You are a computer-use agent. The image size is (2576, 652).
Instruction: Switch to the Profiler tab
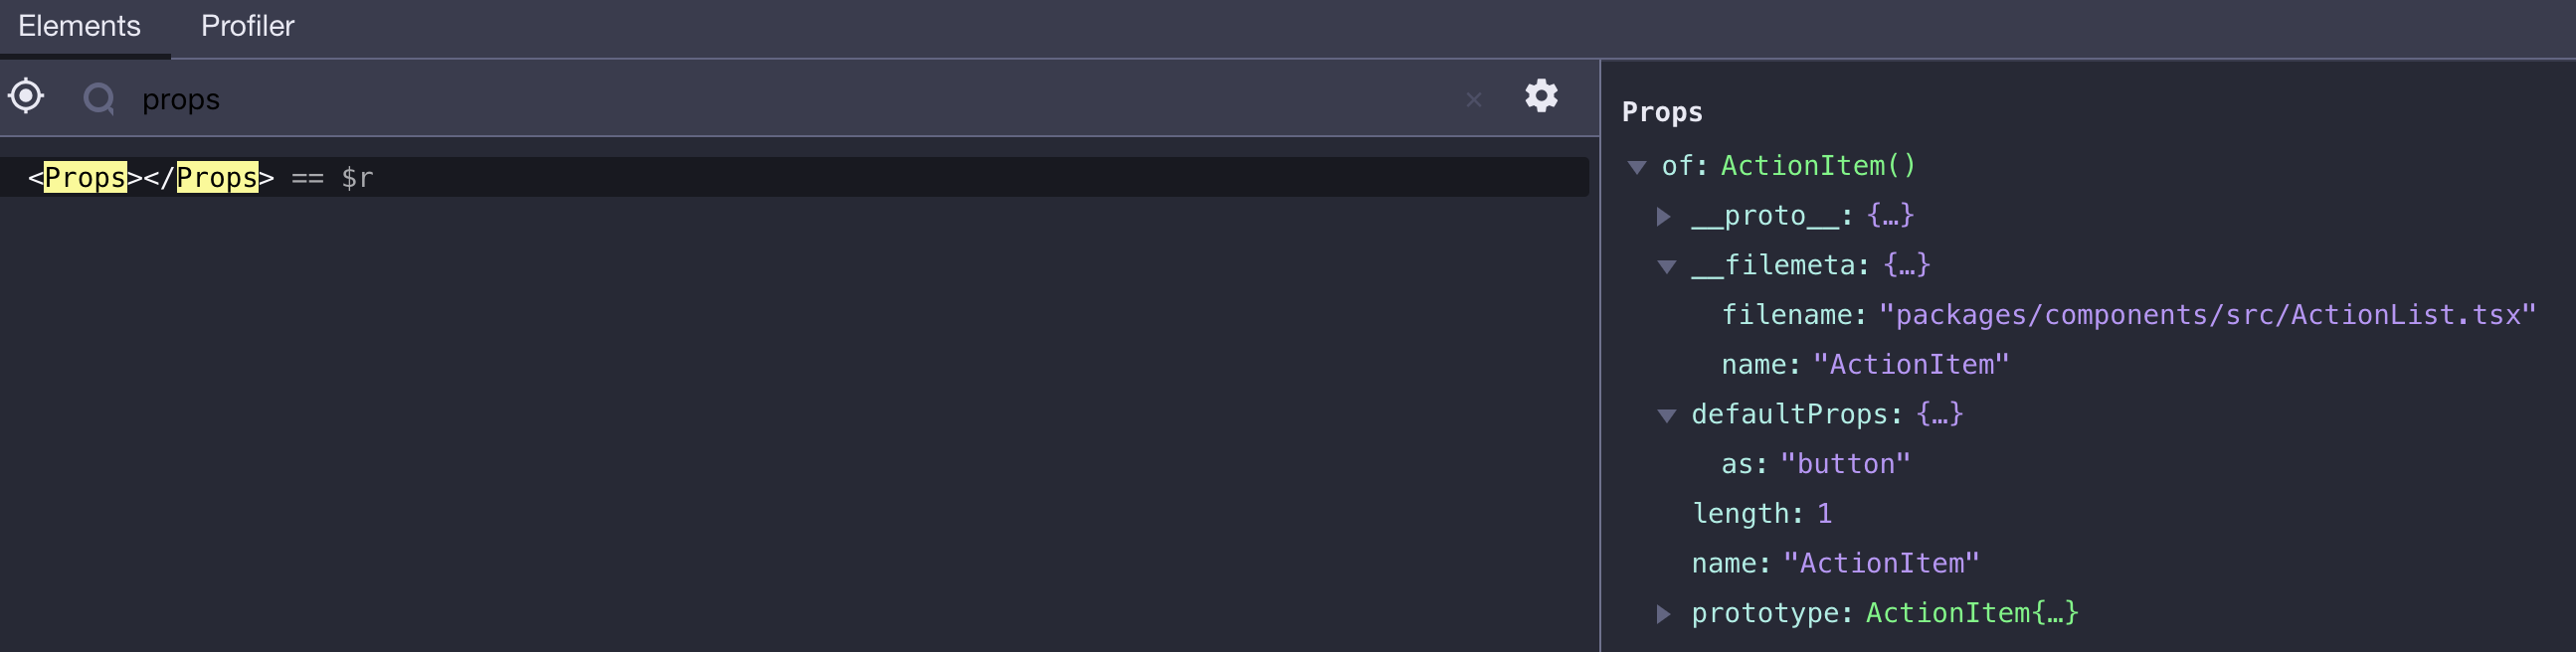tap(247, 26)
